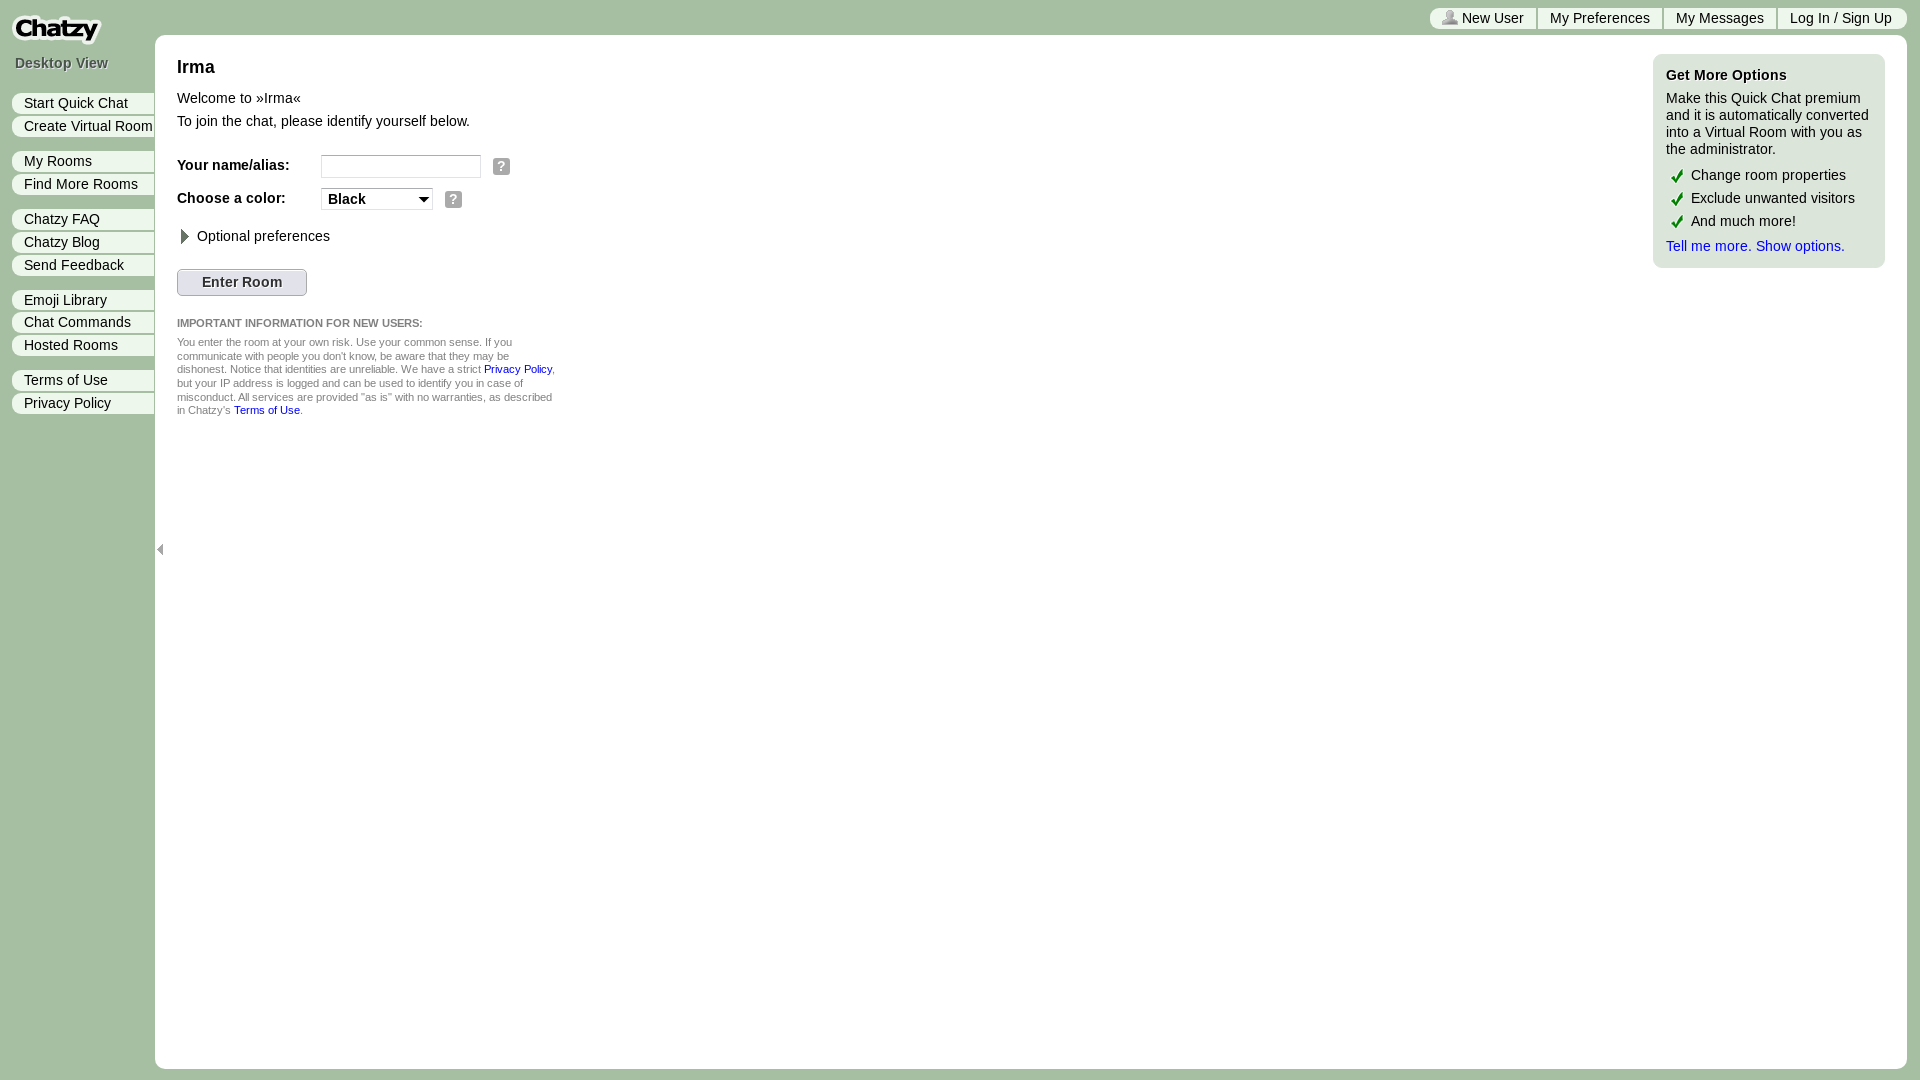This screenshot has width=1920, height=1080.
Task: Click the help icon beside color dropdown
Action: coord(453,200)
